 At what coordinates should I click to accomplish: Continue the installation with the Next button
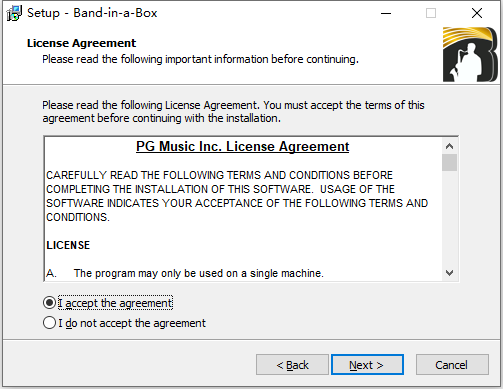coord(367,365)
